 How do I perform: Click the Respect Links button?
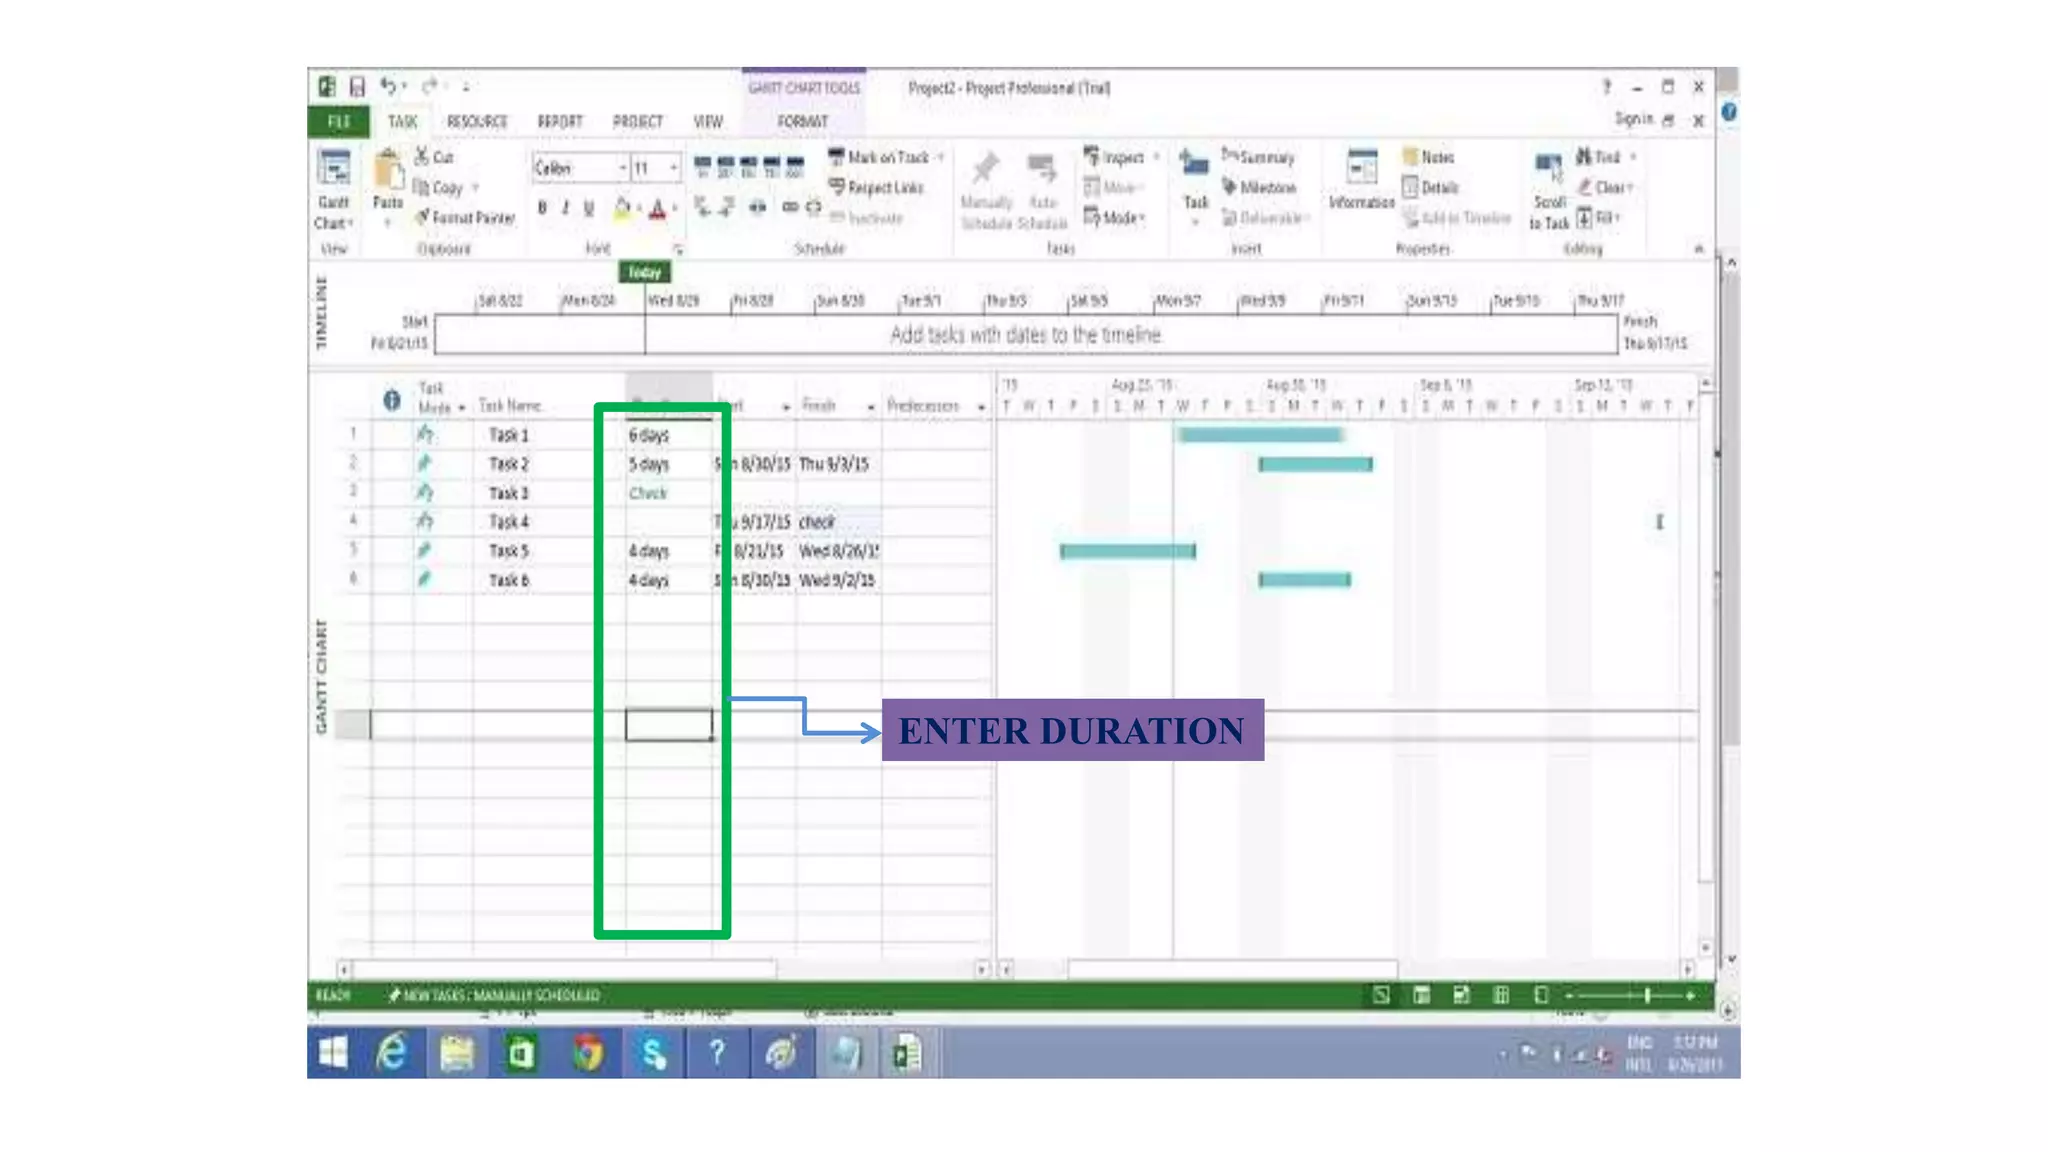pos(876,188)
